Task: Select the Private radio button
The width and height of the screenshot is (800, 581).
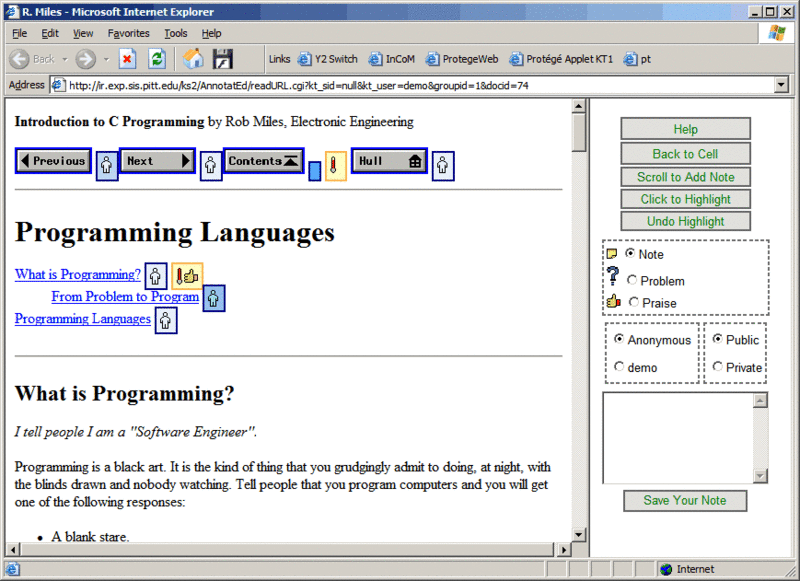Action: pos(717,366)
